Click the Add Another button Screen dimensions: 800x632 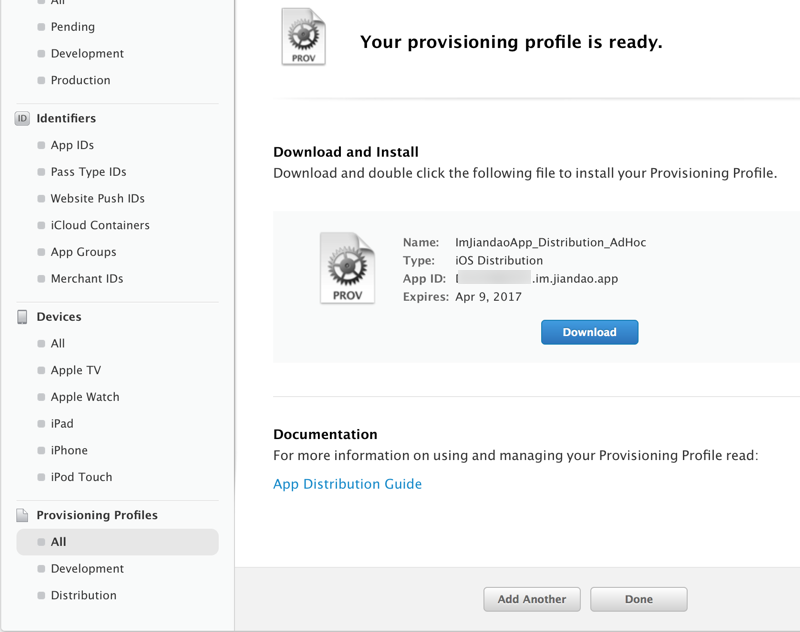click(532, 599)
